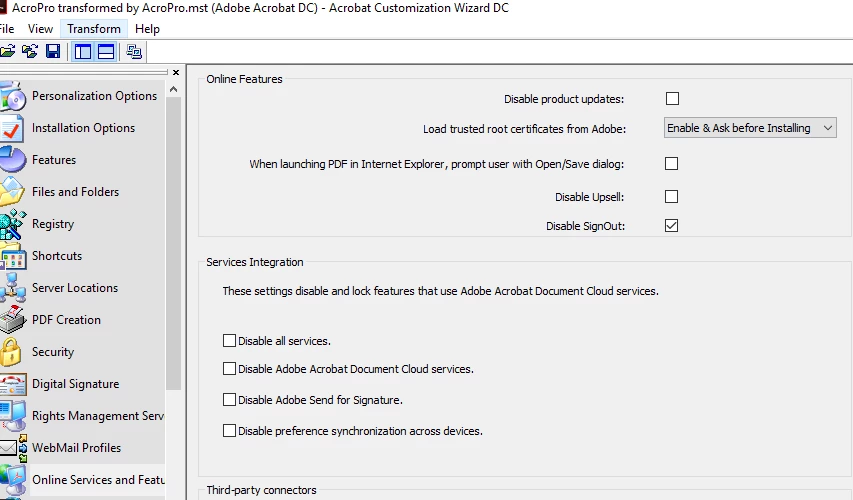Check Disable preference synchronization across devices
The height and width of the screenshot is (500, 853).
(x=230, y=431)
